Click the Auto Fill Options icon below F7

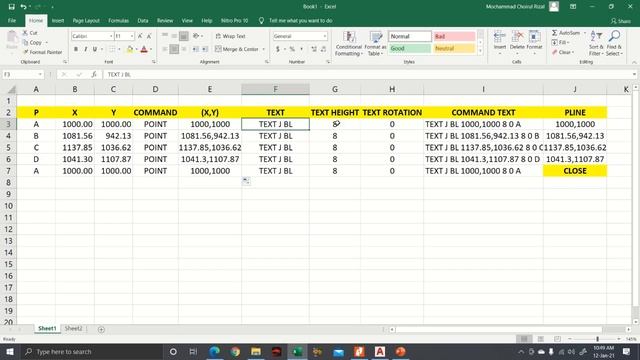pyautogui.click(x=246, y=181)
